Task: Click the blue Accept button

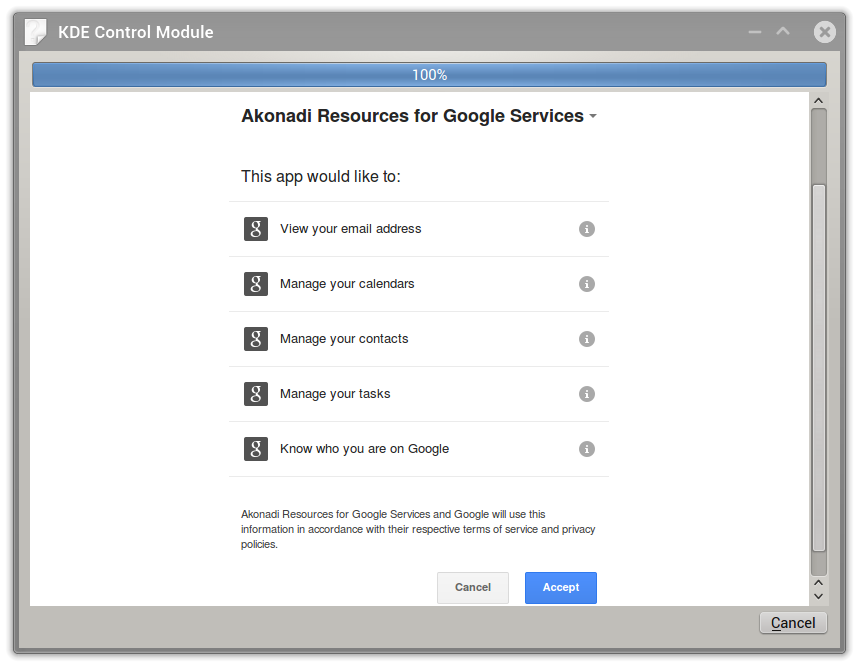Action: 560,588
